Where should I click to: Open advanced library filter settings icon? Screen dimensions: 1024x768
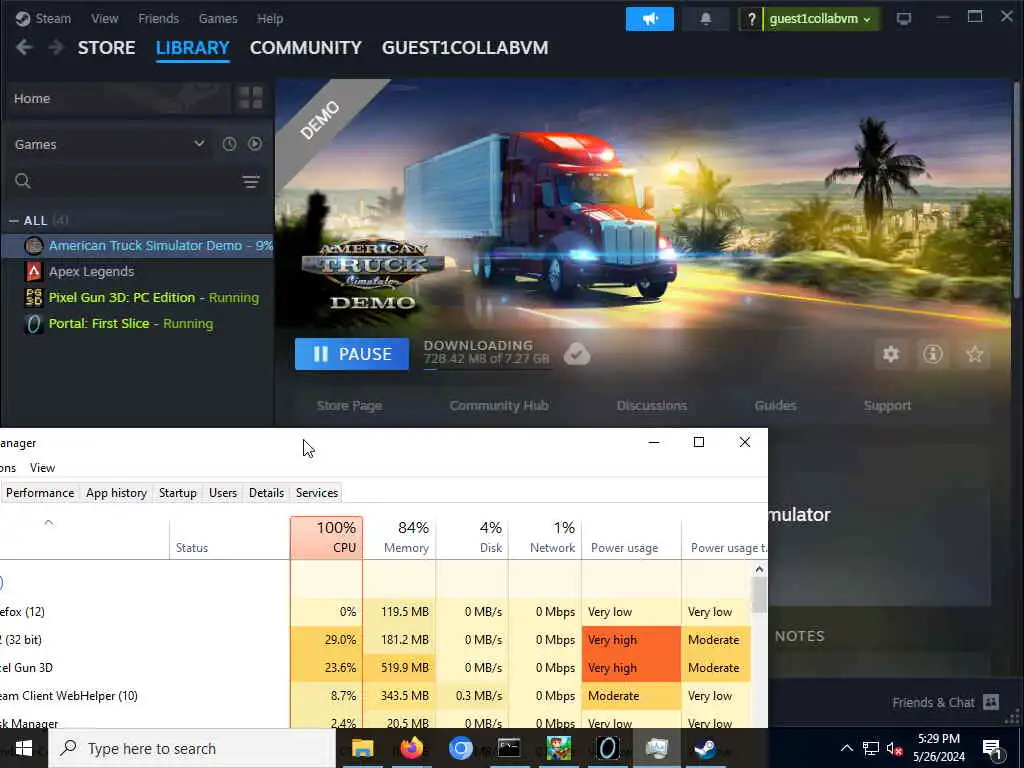pos(251,182)
